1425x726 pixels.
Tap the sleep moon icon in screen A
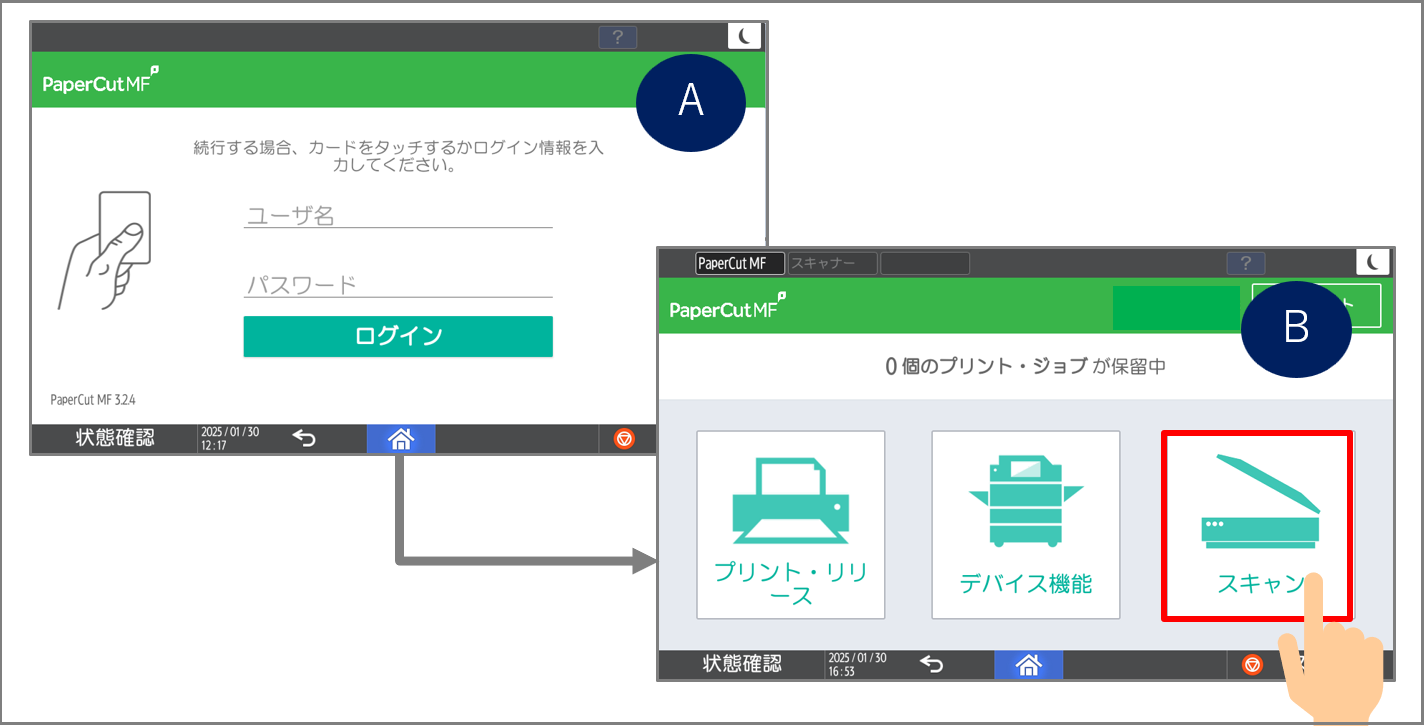point(745,37)
